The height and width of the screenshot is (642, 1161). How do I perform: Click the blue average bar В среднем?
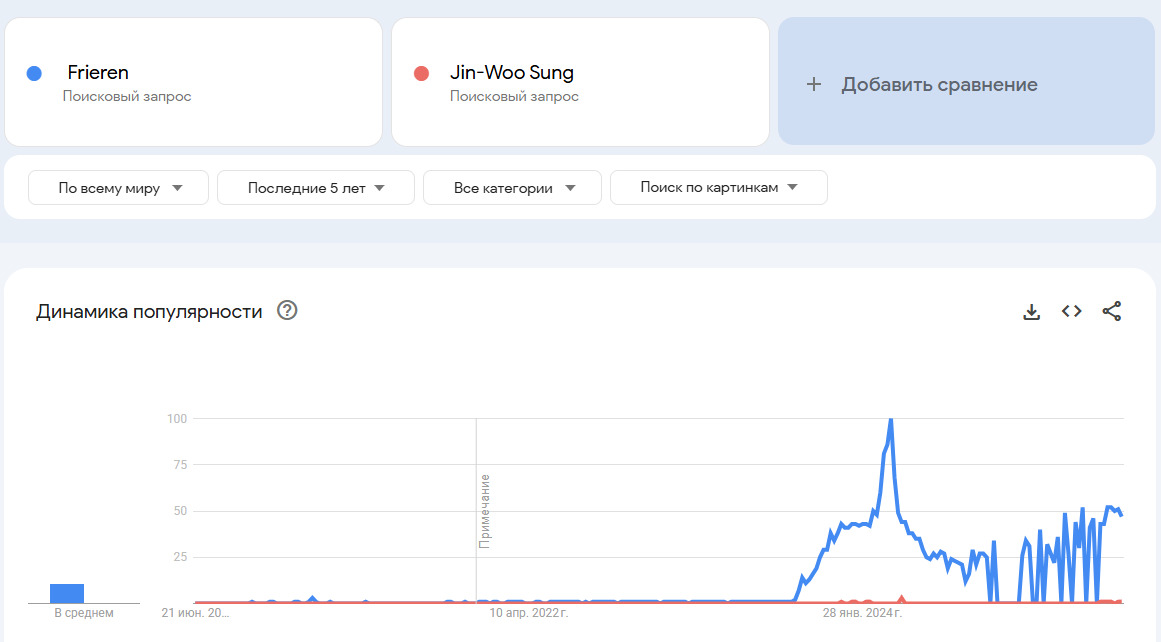click(x=67, y=593)
